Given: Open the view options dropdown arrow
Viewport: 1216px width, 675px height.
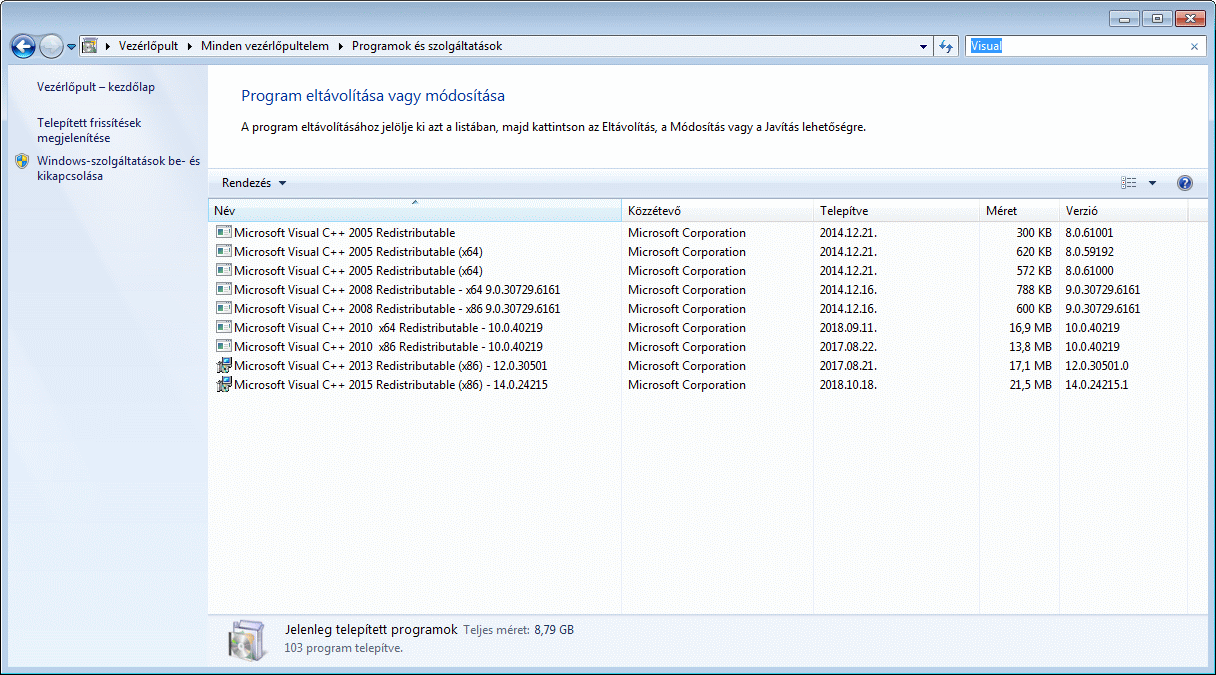Looking at the screenshot, I should [x=1152, y=183].
